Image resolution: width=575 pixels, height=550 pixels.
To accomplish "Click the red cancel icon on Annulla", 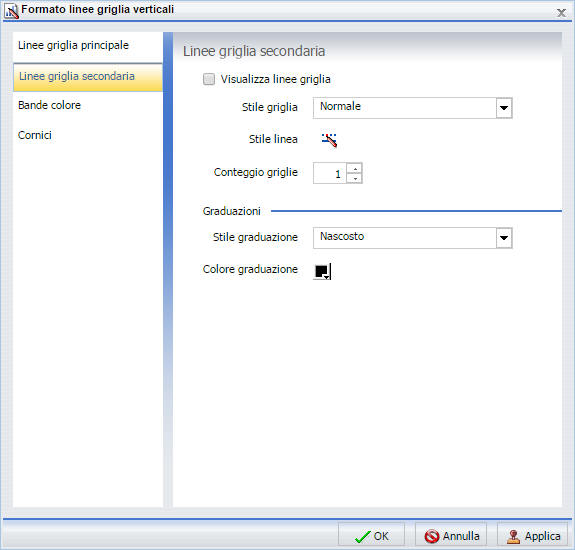I will click(432, 536).
